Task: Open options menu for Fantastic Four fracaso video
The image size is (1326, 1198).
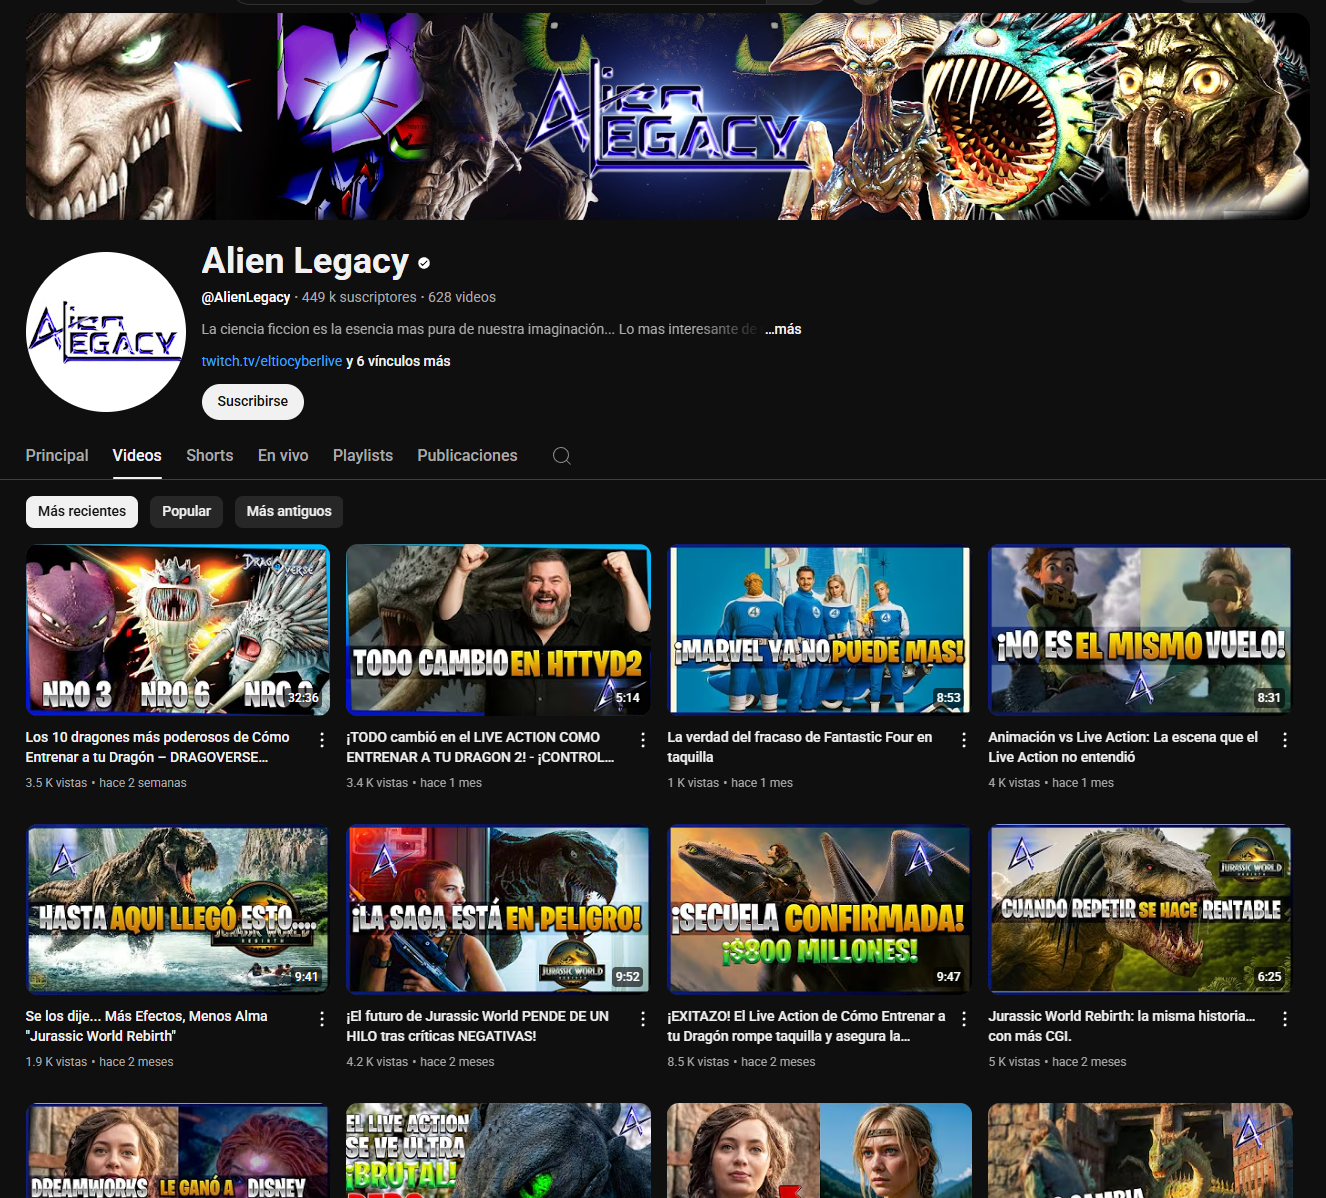Action: pos(964,740)
